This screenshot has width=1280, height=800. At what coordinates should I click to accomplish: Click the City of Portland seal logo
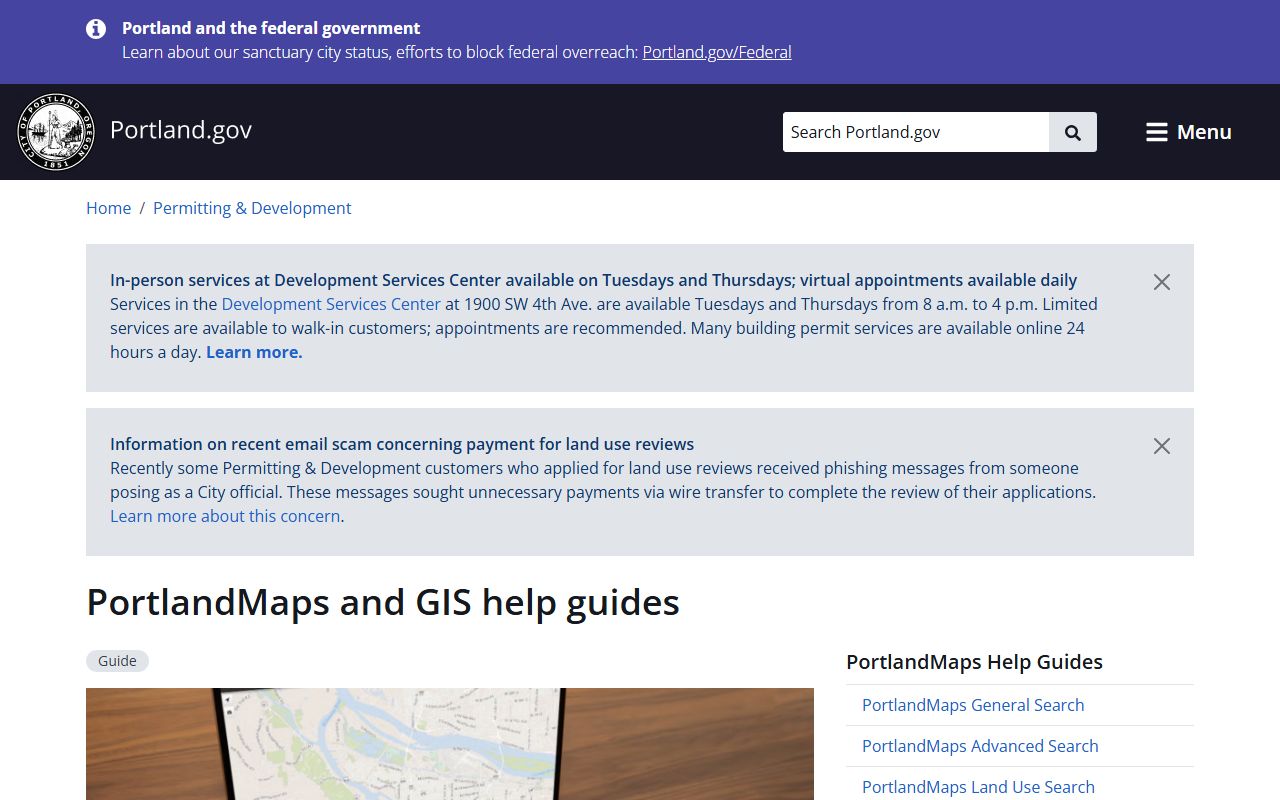(x=56, y=132)
